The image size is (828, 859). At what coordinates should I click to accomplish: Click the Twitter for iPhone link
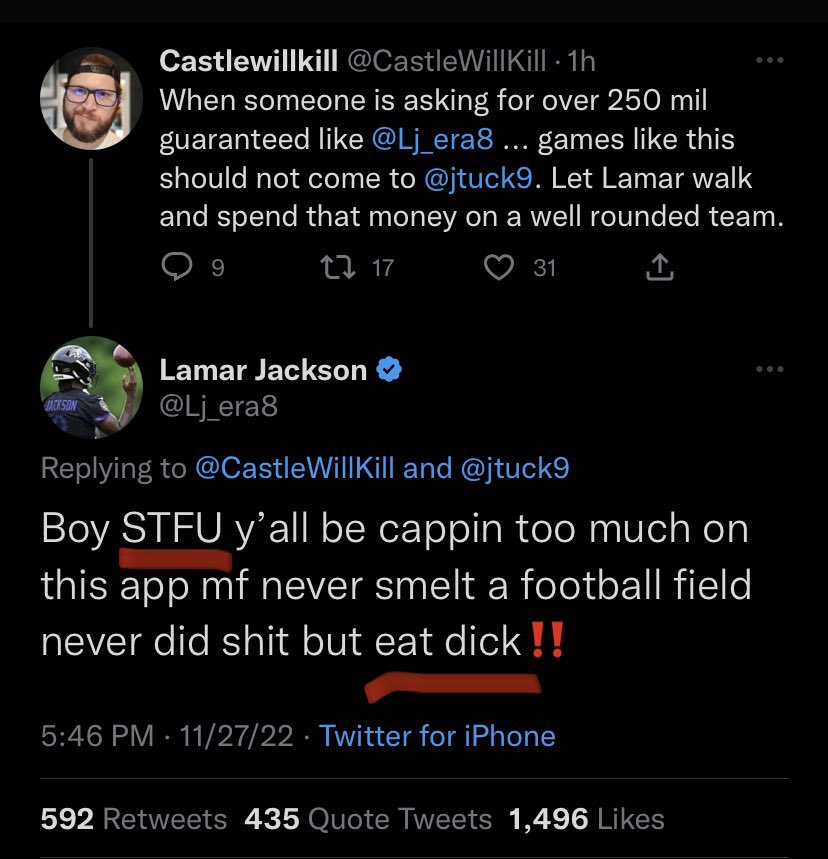437,735
